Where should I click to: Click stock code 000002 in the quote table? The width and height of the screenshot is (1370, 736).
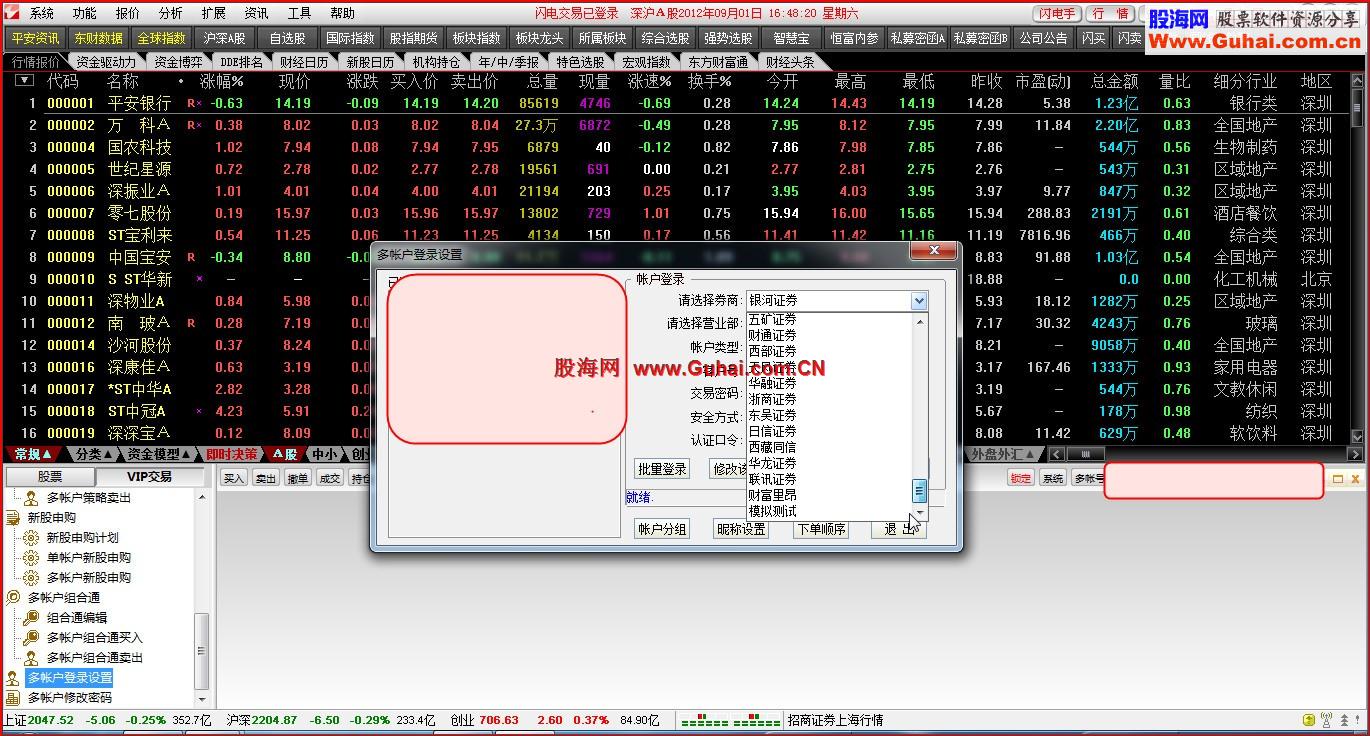click(71, 125)
